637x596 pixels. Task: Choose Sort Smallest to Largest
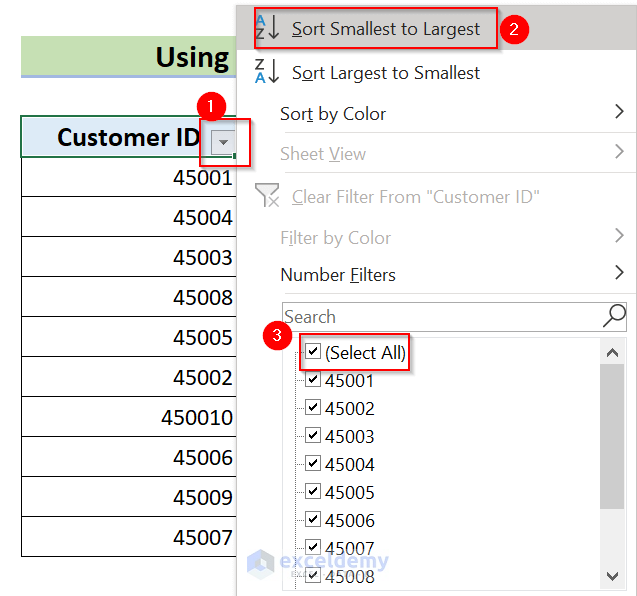click(x=386, y=29)
